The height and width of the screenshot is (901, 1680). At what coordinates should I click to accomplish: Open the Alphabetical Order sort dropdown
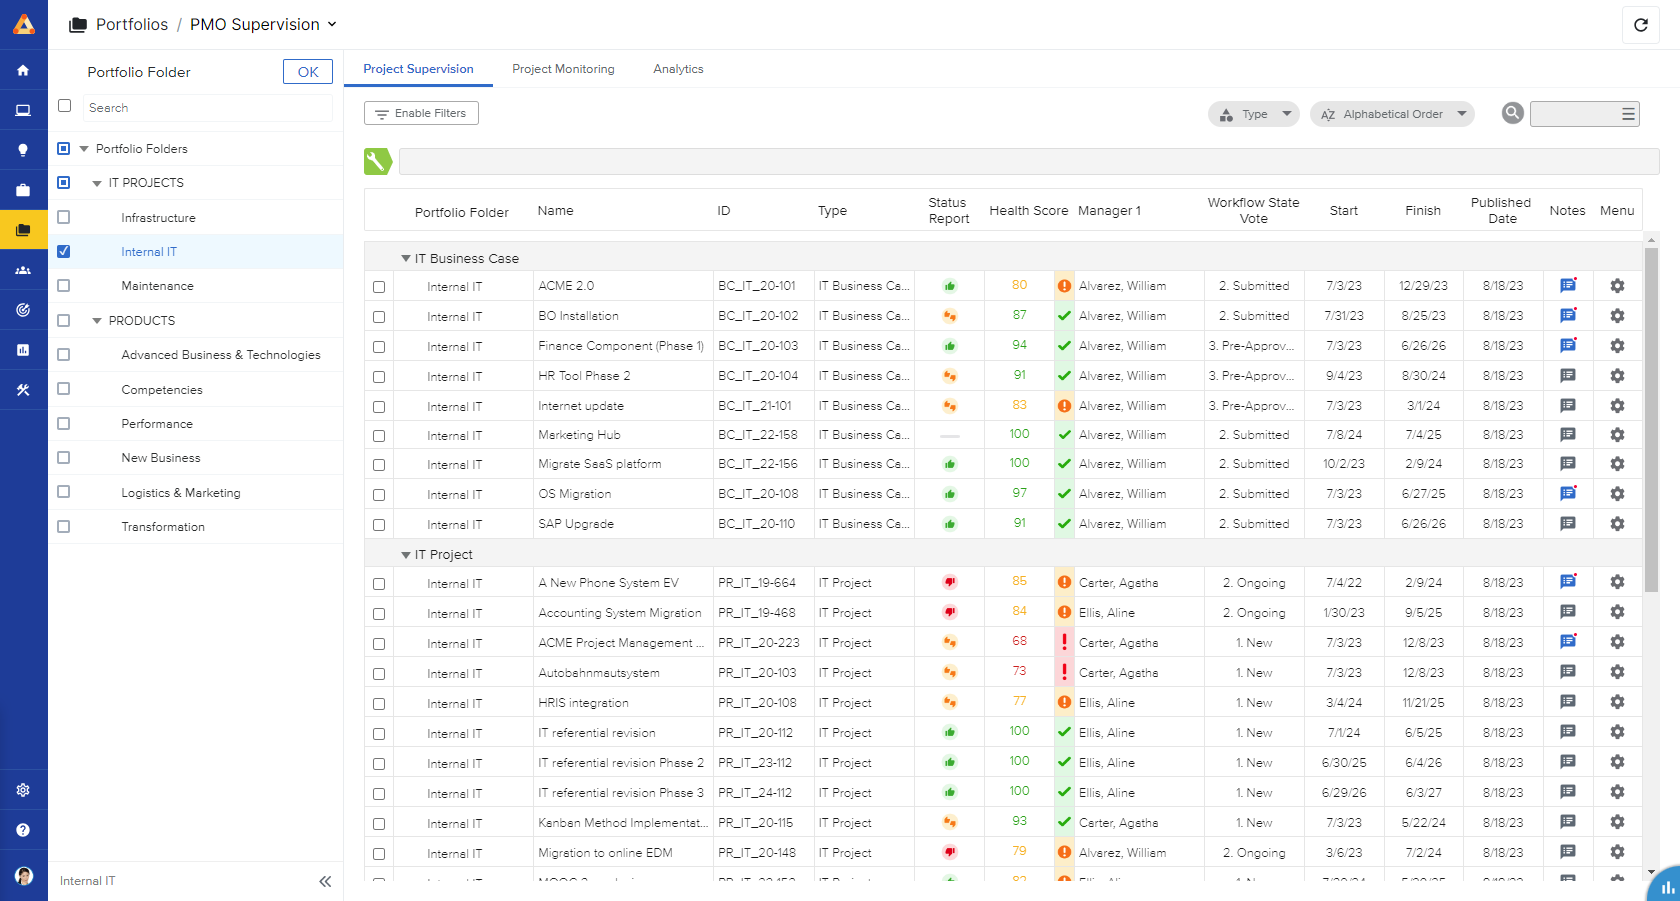pos(1392,114)
